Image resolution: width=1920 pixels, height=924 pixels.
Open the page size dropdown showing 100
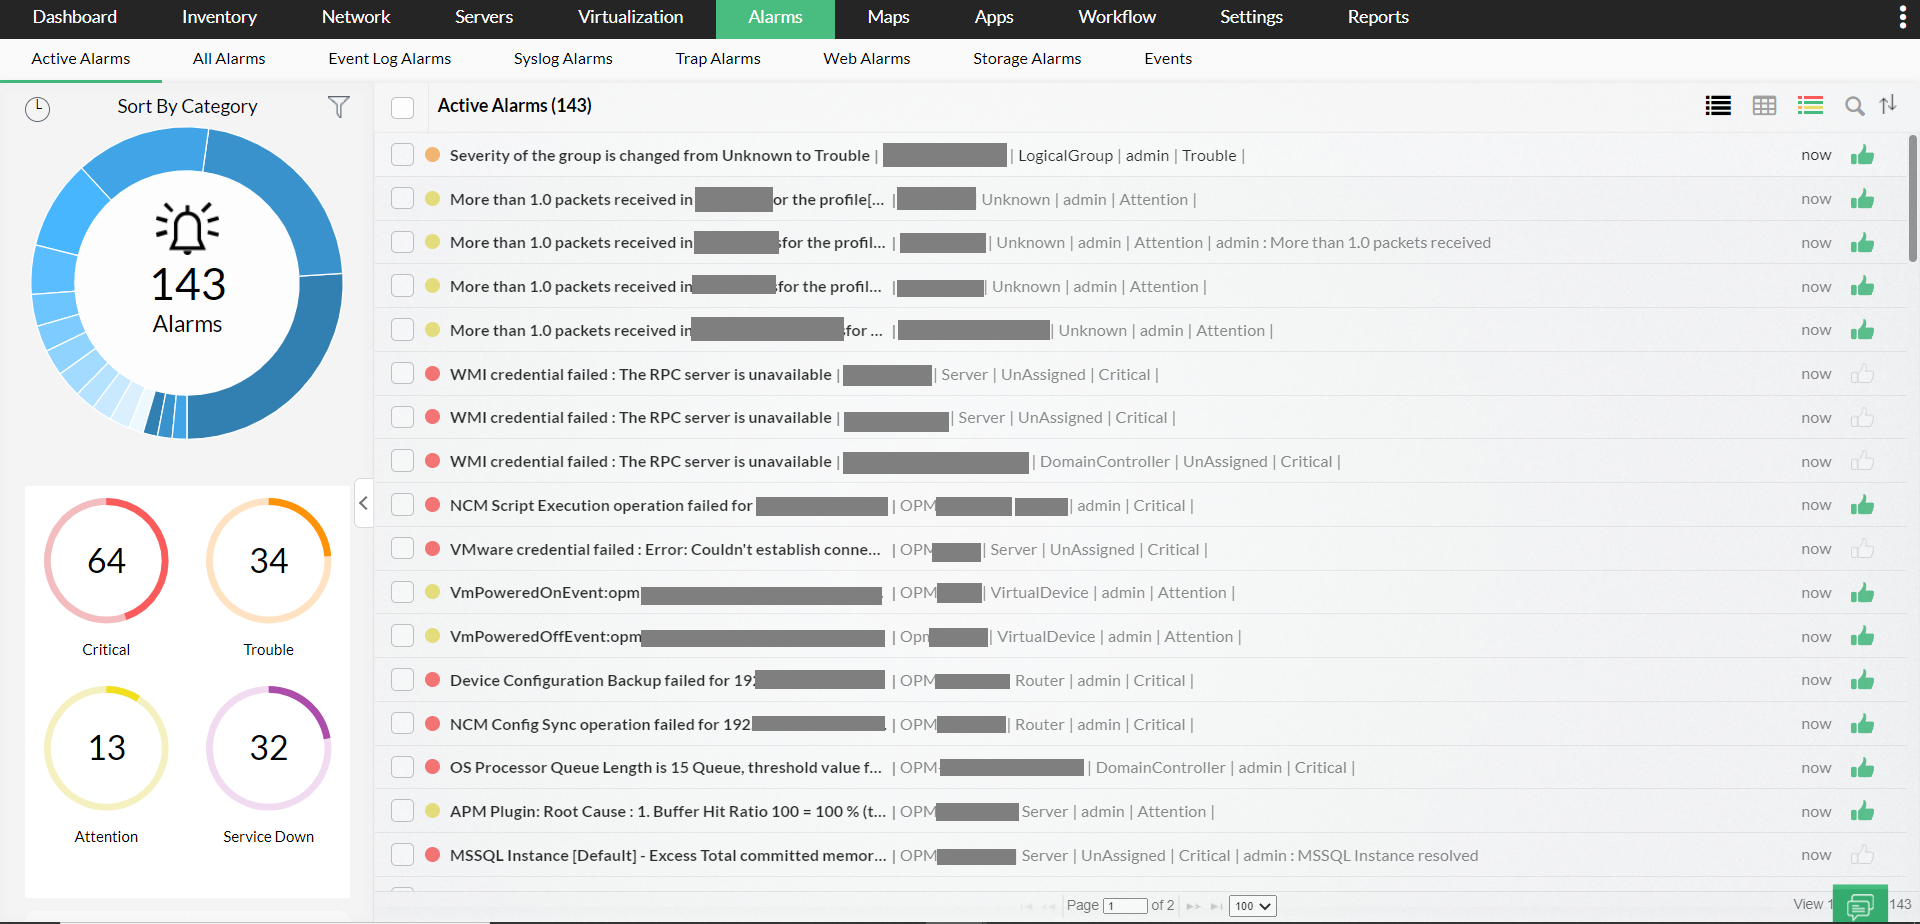pyautogui.click(x=1252, y=905)
